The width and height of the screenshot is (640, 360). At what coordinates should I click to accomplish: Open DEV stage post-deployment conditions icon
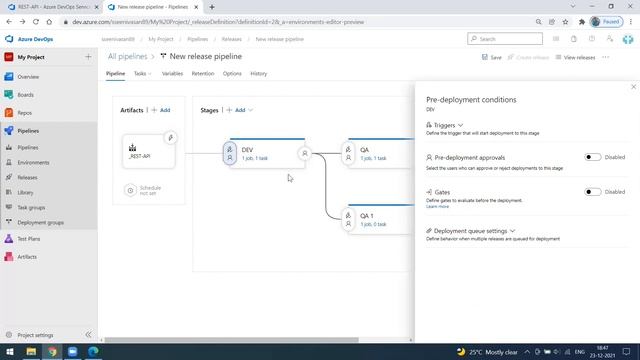(304, 153)
